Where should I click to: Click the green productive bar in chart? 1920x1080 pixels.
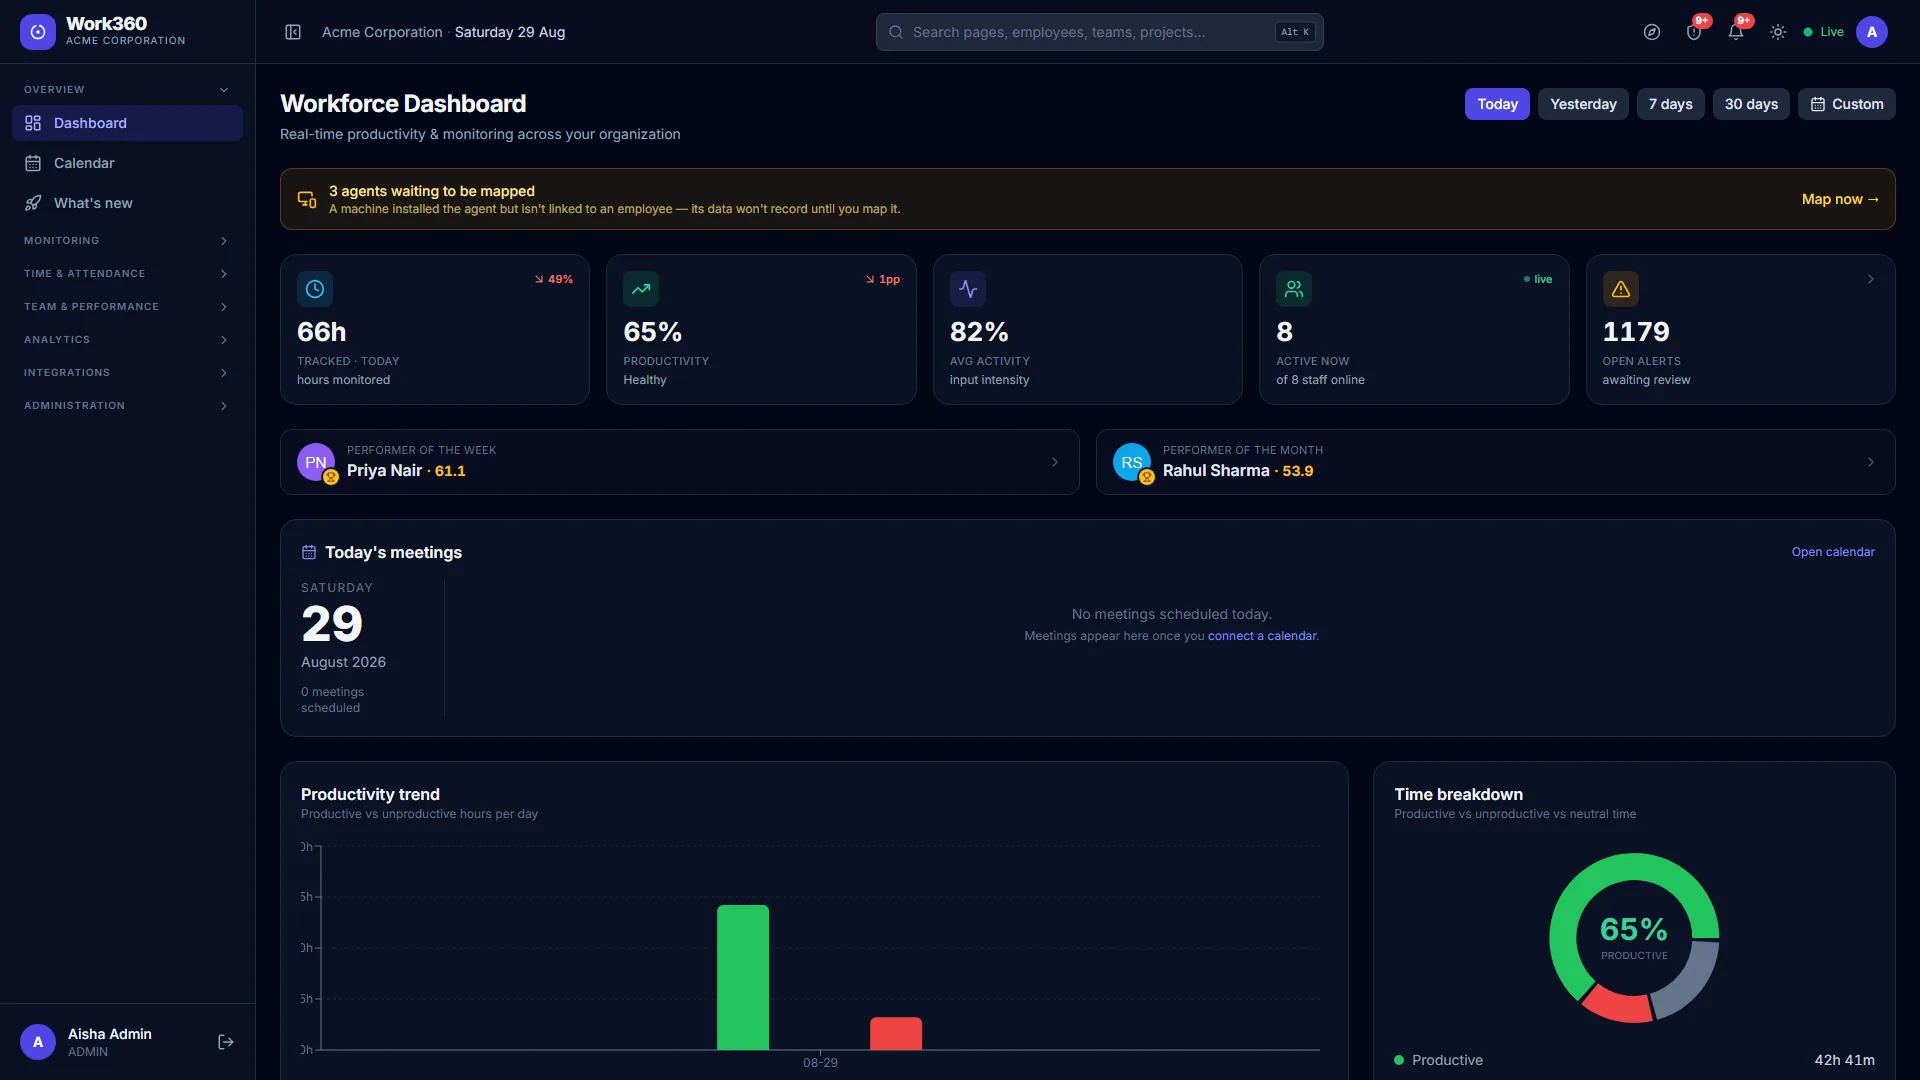click(x=743, y=977)
